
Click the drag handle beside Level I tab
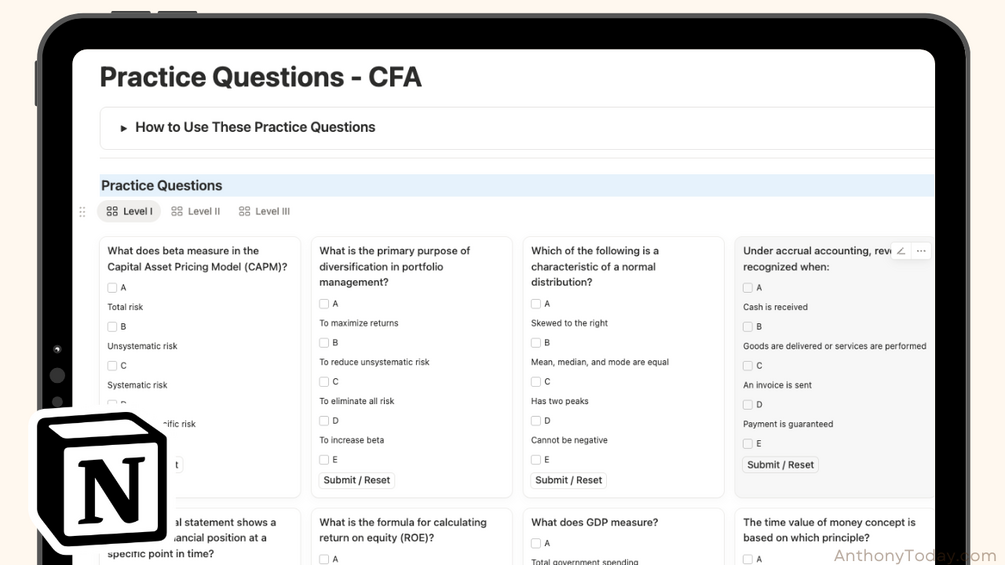tap(82, 211)
